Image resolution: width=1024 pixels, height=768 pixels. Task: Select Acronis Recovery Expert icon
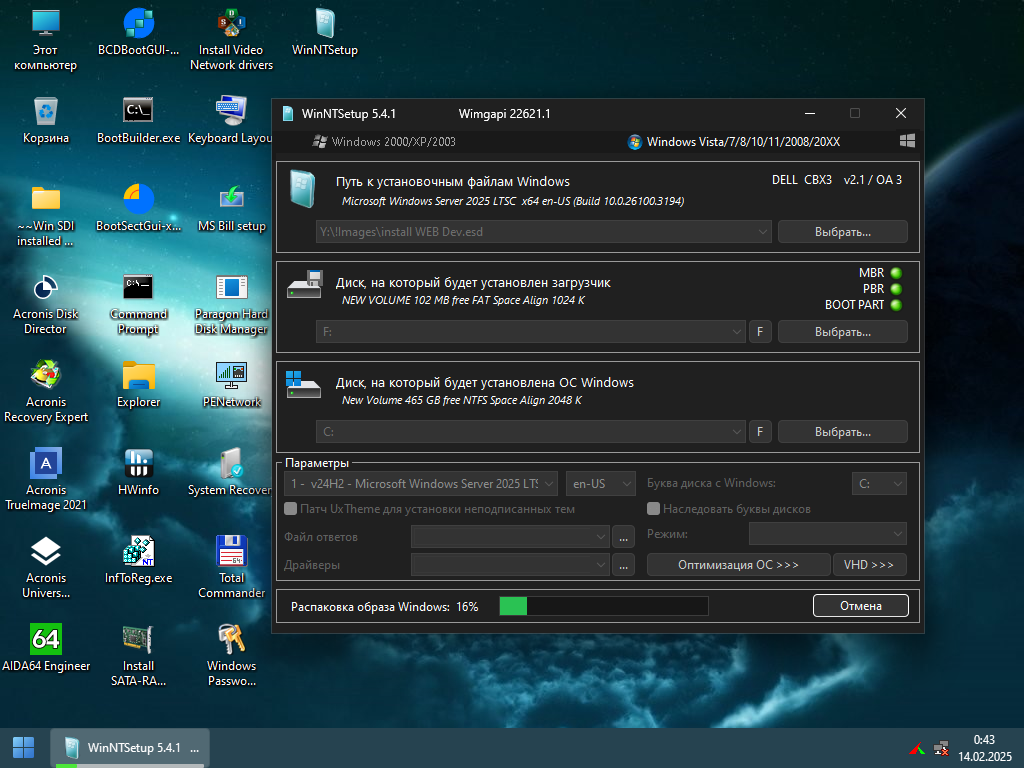(x=46, y=392)
